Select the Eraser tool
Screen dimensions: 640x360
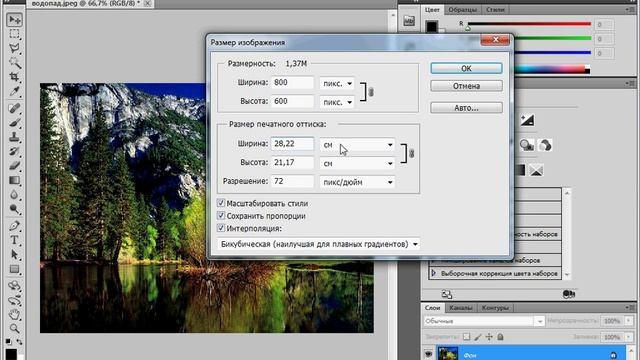14,166
